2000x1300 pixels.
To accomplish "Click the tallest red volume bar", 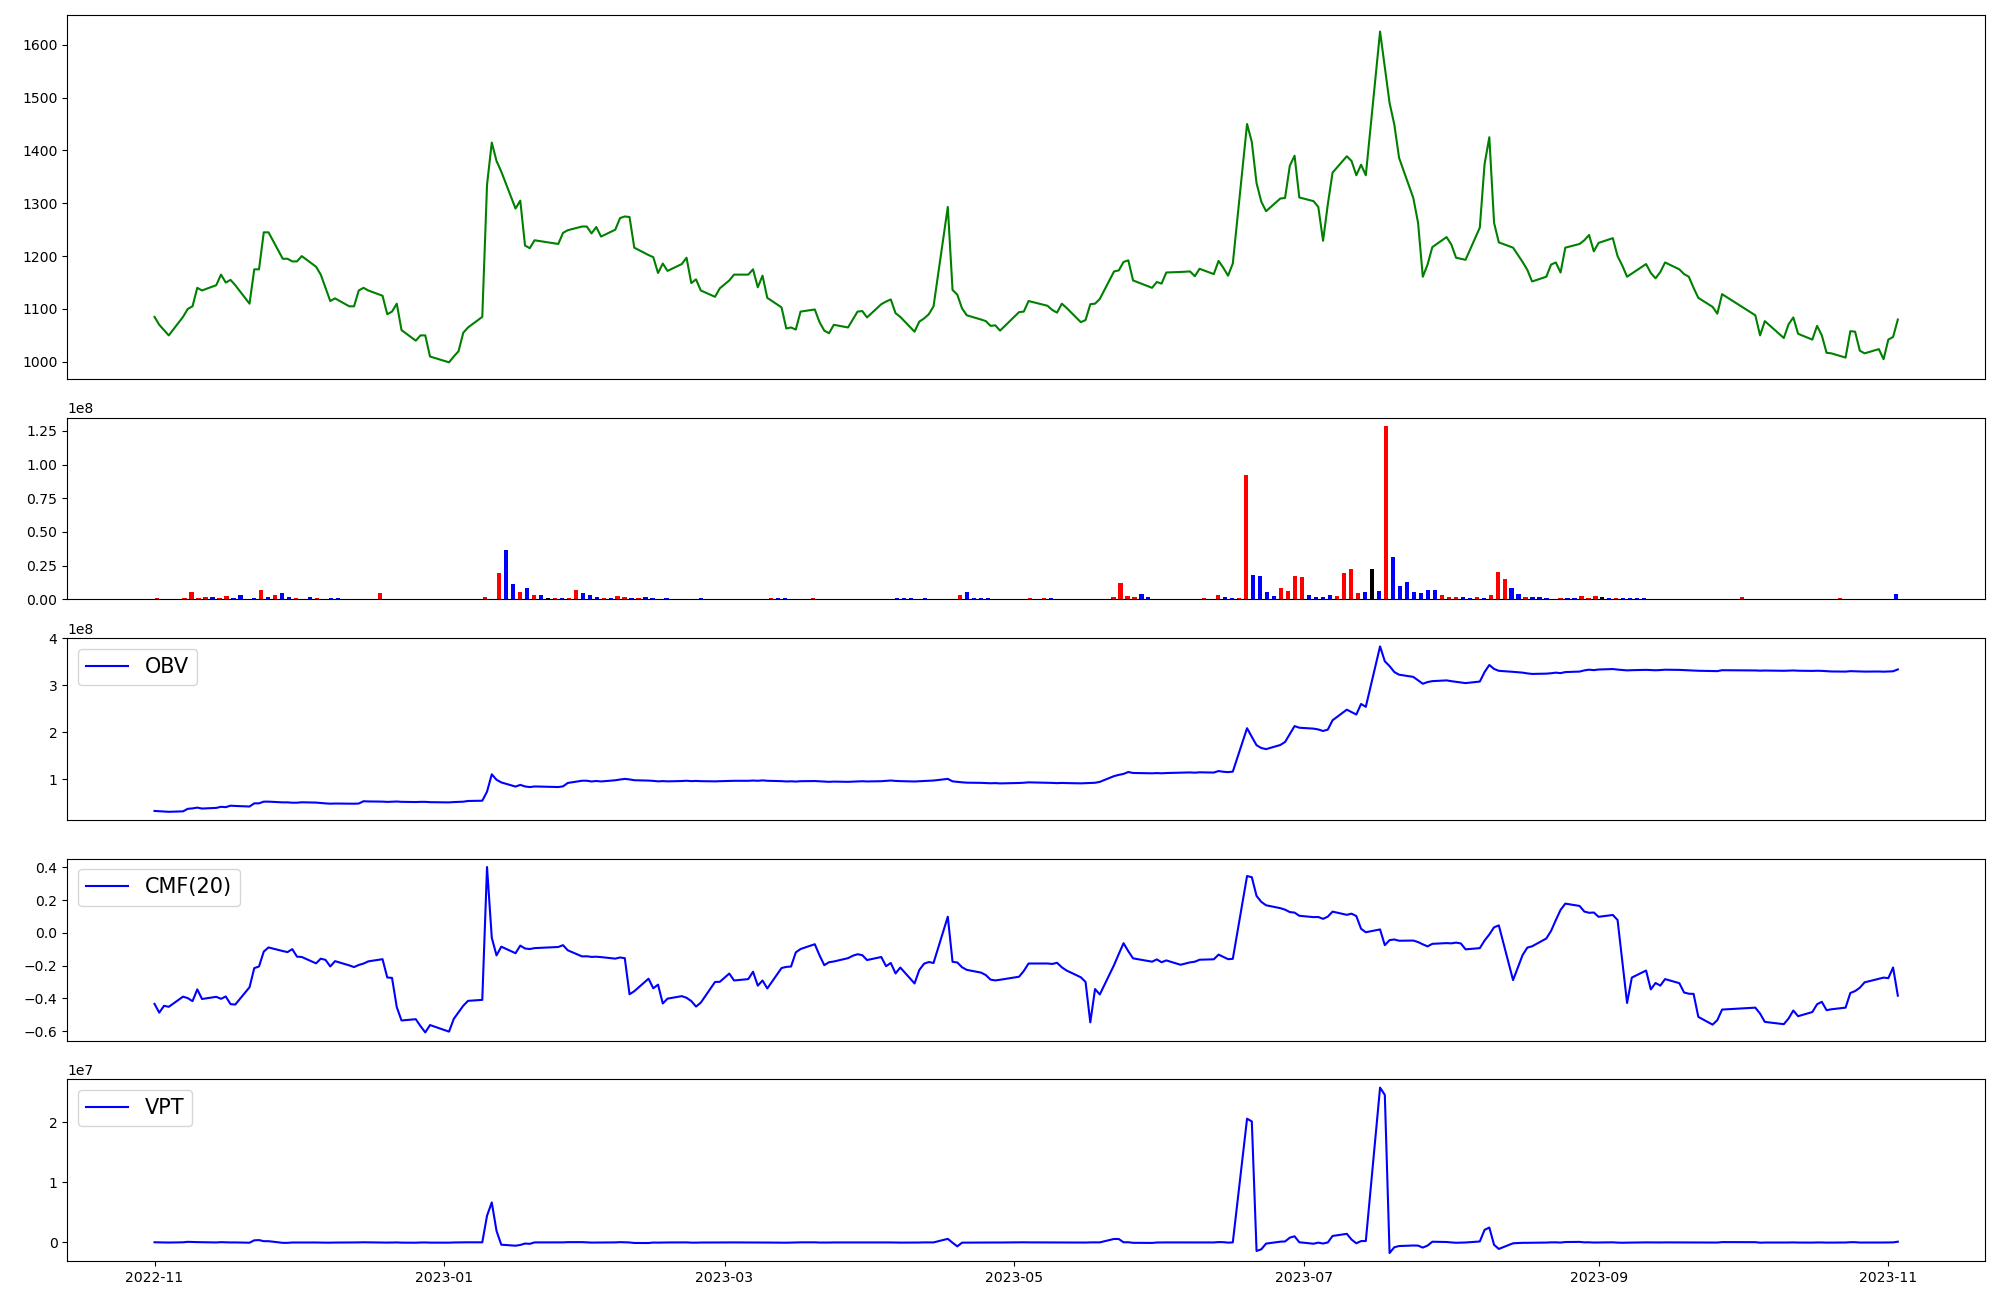I will (x=1386, y=512).
